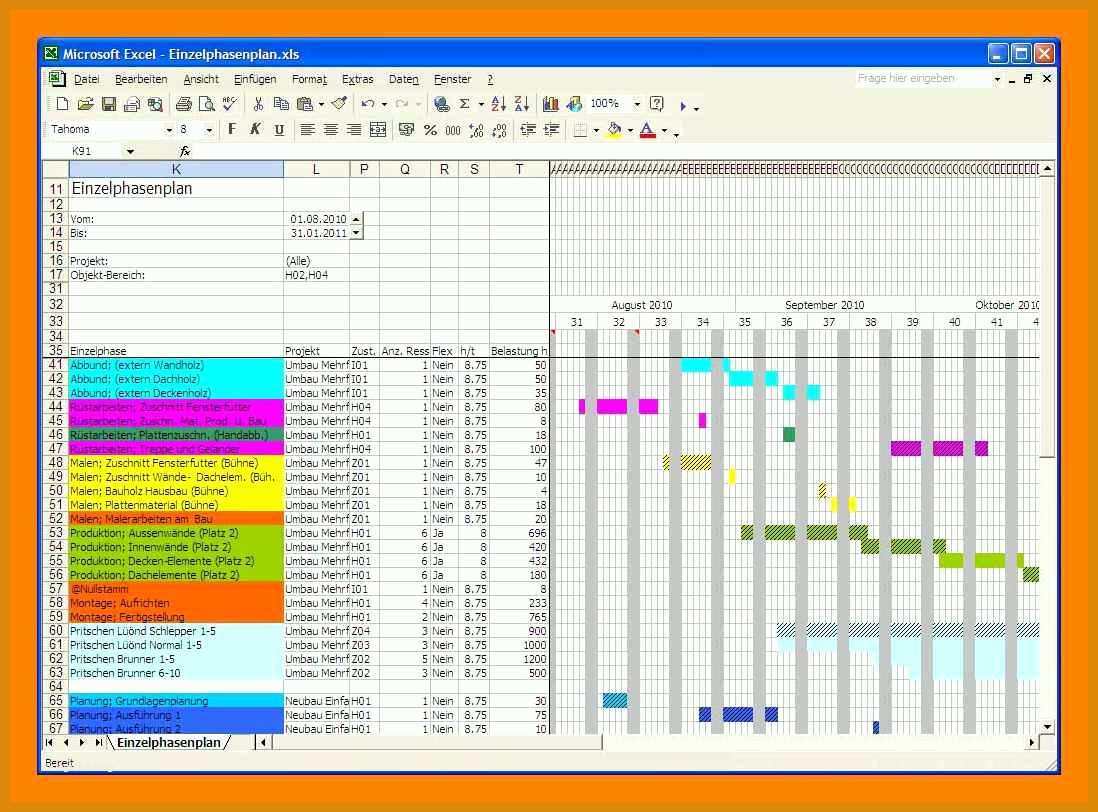This screenshot has height=812, width=1098.
Task: Insert AutoSum with the sigma icon
Action: (x=464, y=104)
